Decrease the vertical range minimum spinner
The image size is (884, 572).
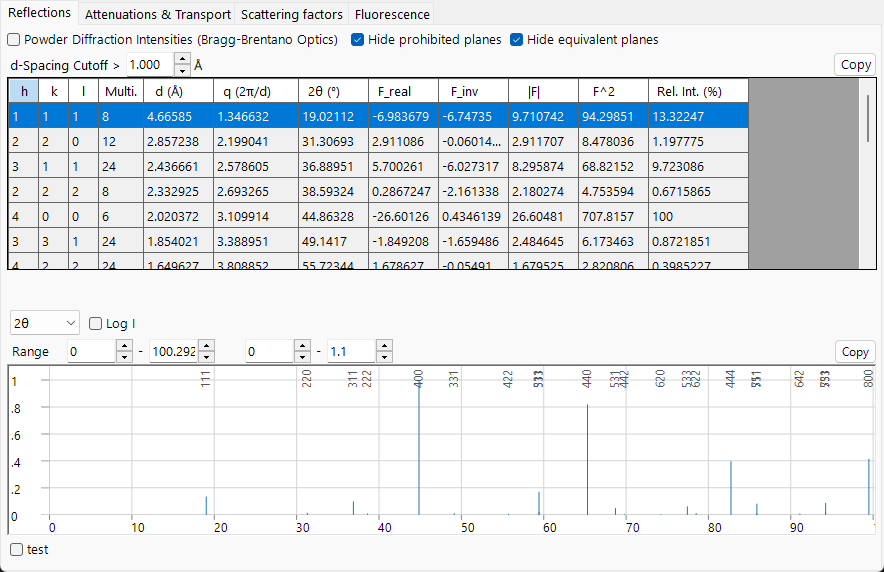[302, 357]
